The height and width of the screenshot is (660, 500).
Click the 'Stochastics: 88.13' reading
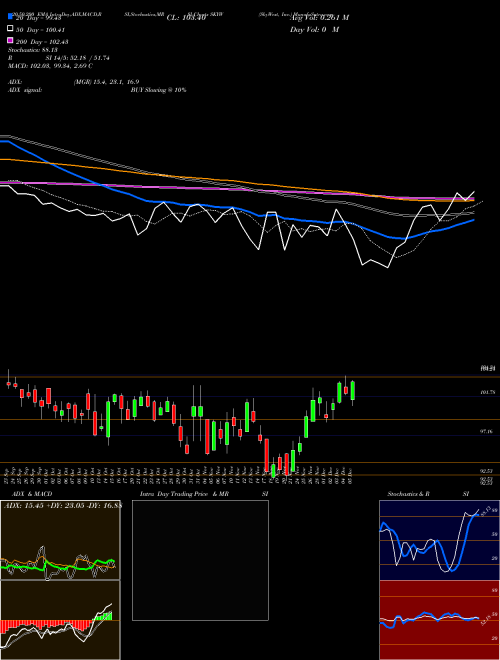pyautogui.click(x=33, y=50)
